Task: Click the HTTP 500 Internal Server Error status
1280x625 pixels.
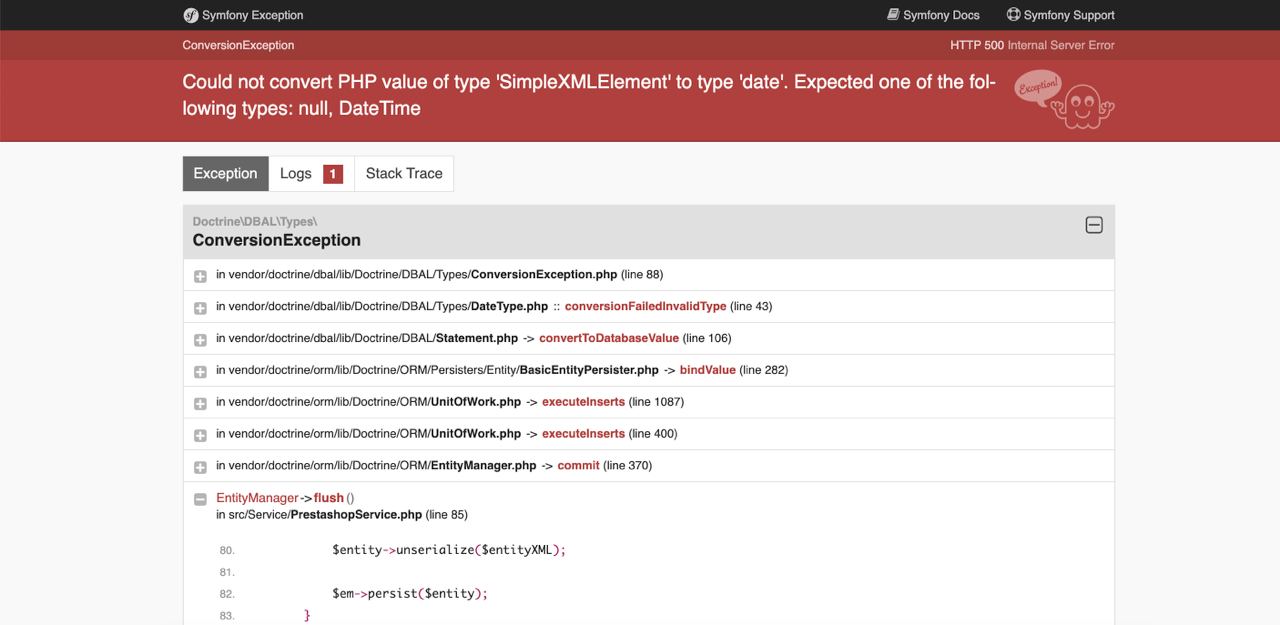Action: pos(1032,45)
